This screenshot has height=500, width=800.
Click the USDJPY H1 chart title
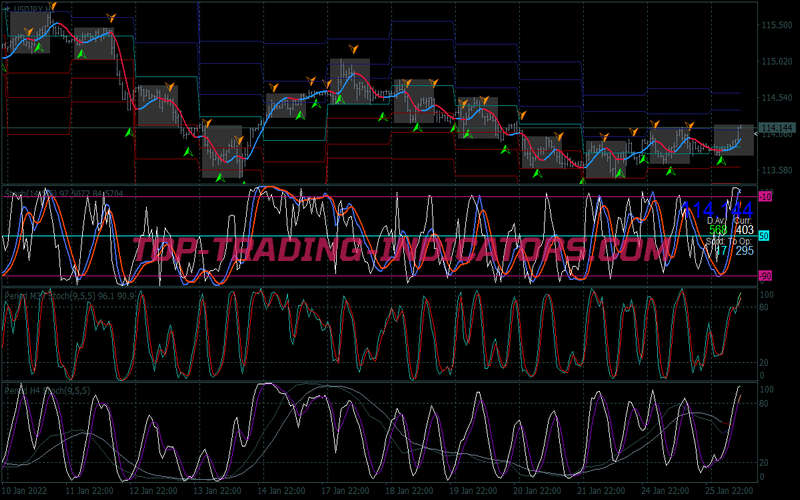point(33,9)
